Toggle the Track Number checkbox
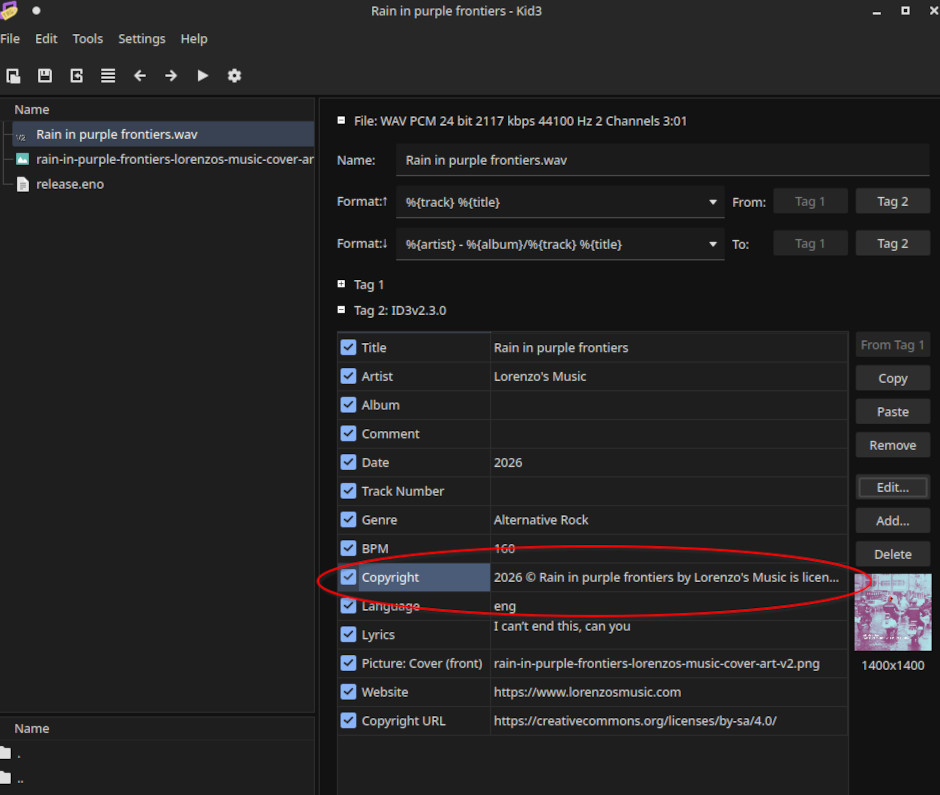This screenshot has width=940, height=795. [x=348, y=491]
